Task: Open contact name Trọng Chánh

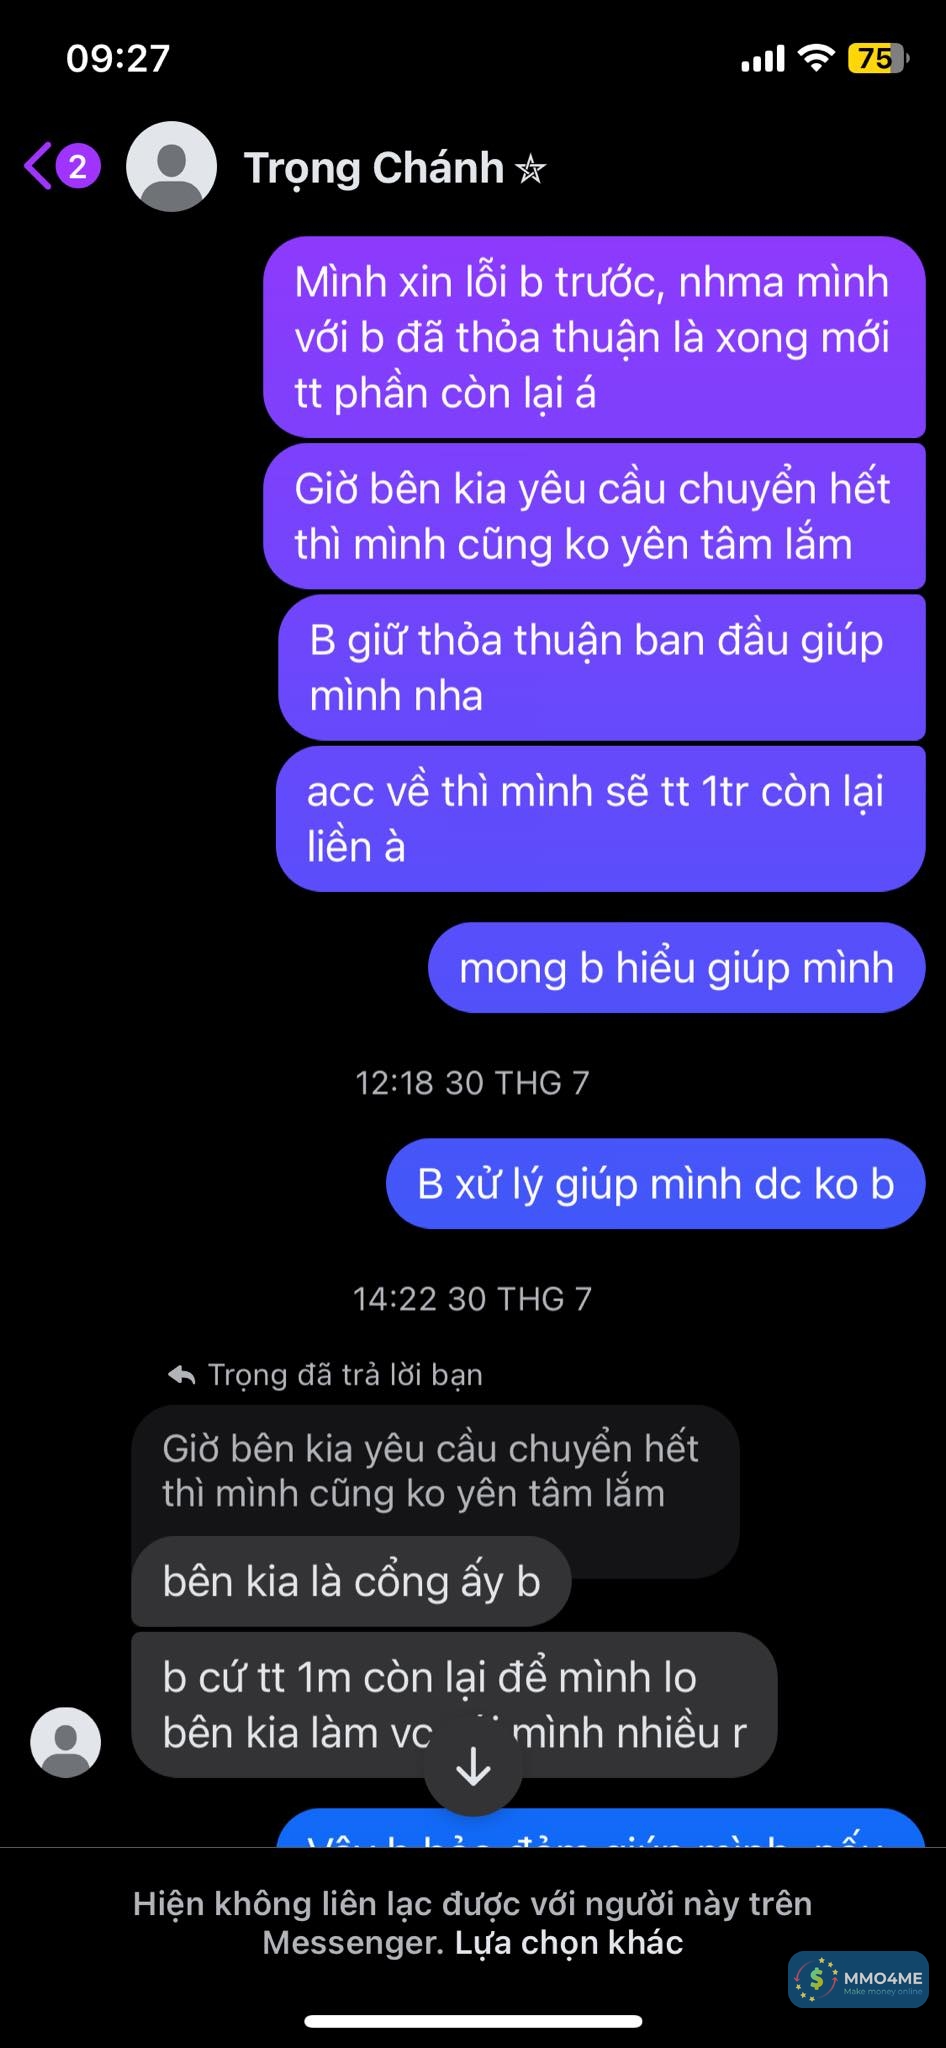Action: 374,168
